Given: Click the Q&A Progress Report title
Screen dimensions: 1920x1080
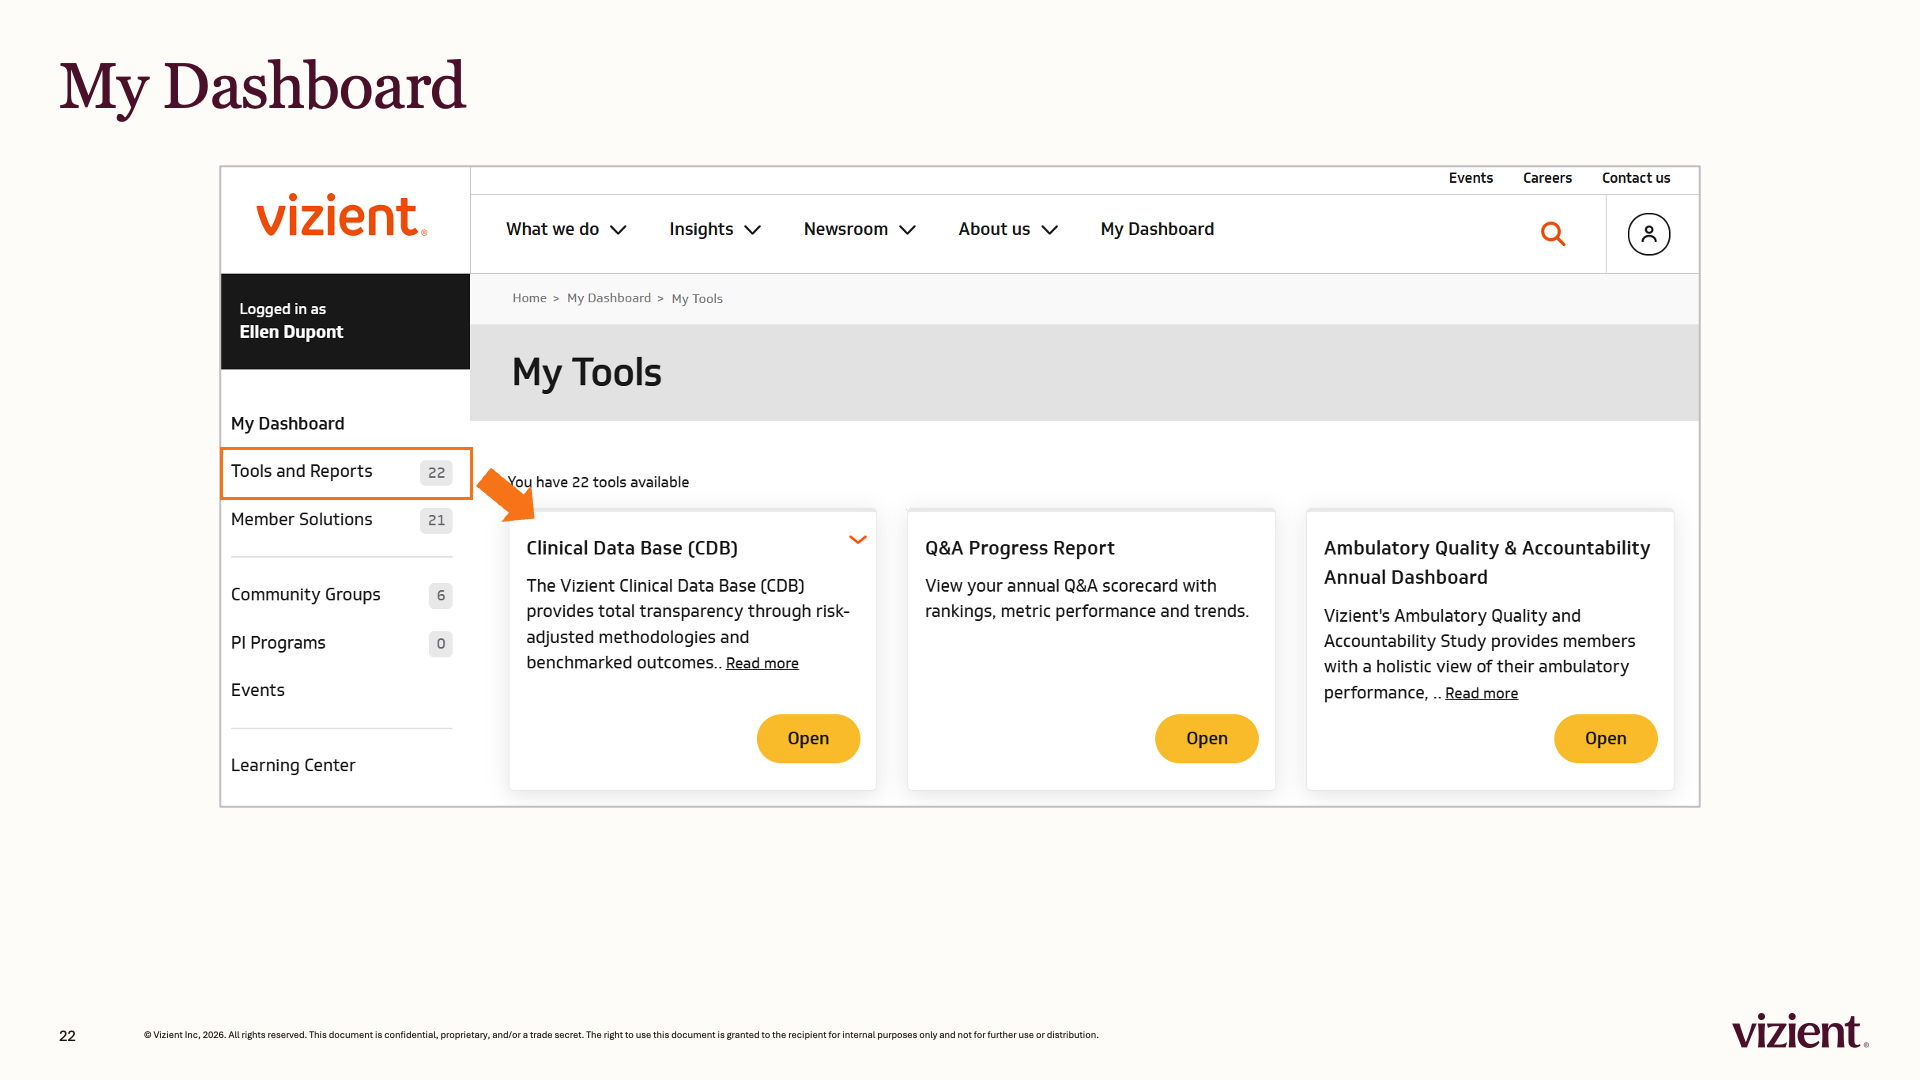Looking at the screenshot, I should [x=1019, y=548].
